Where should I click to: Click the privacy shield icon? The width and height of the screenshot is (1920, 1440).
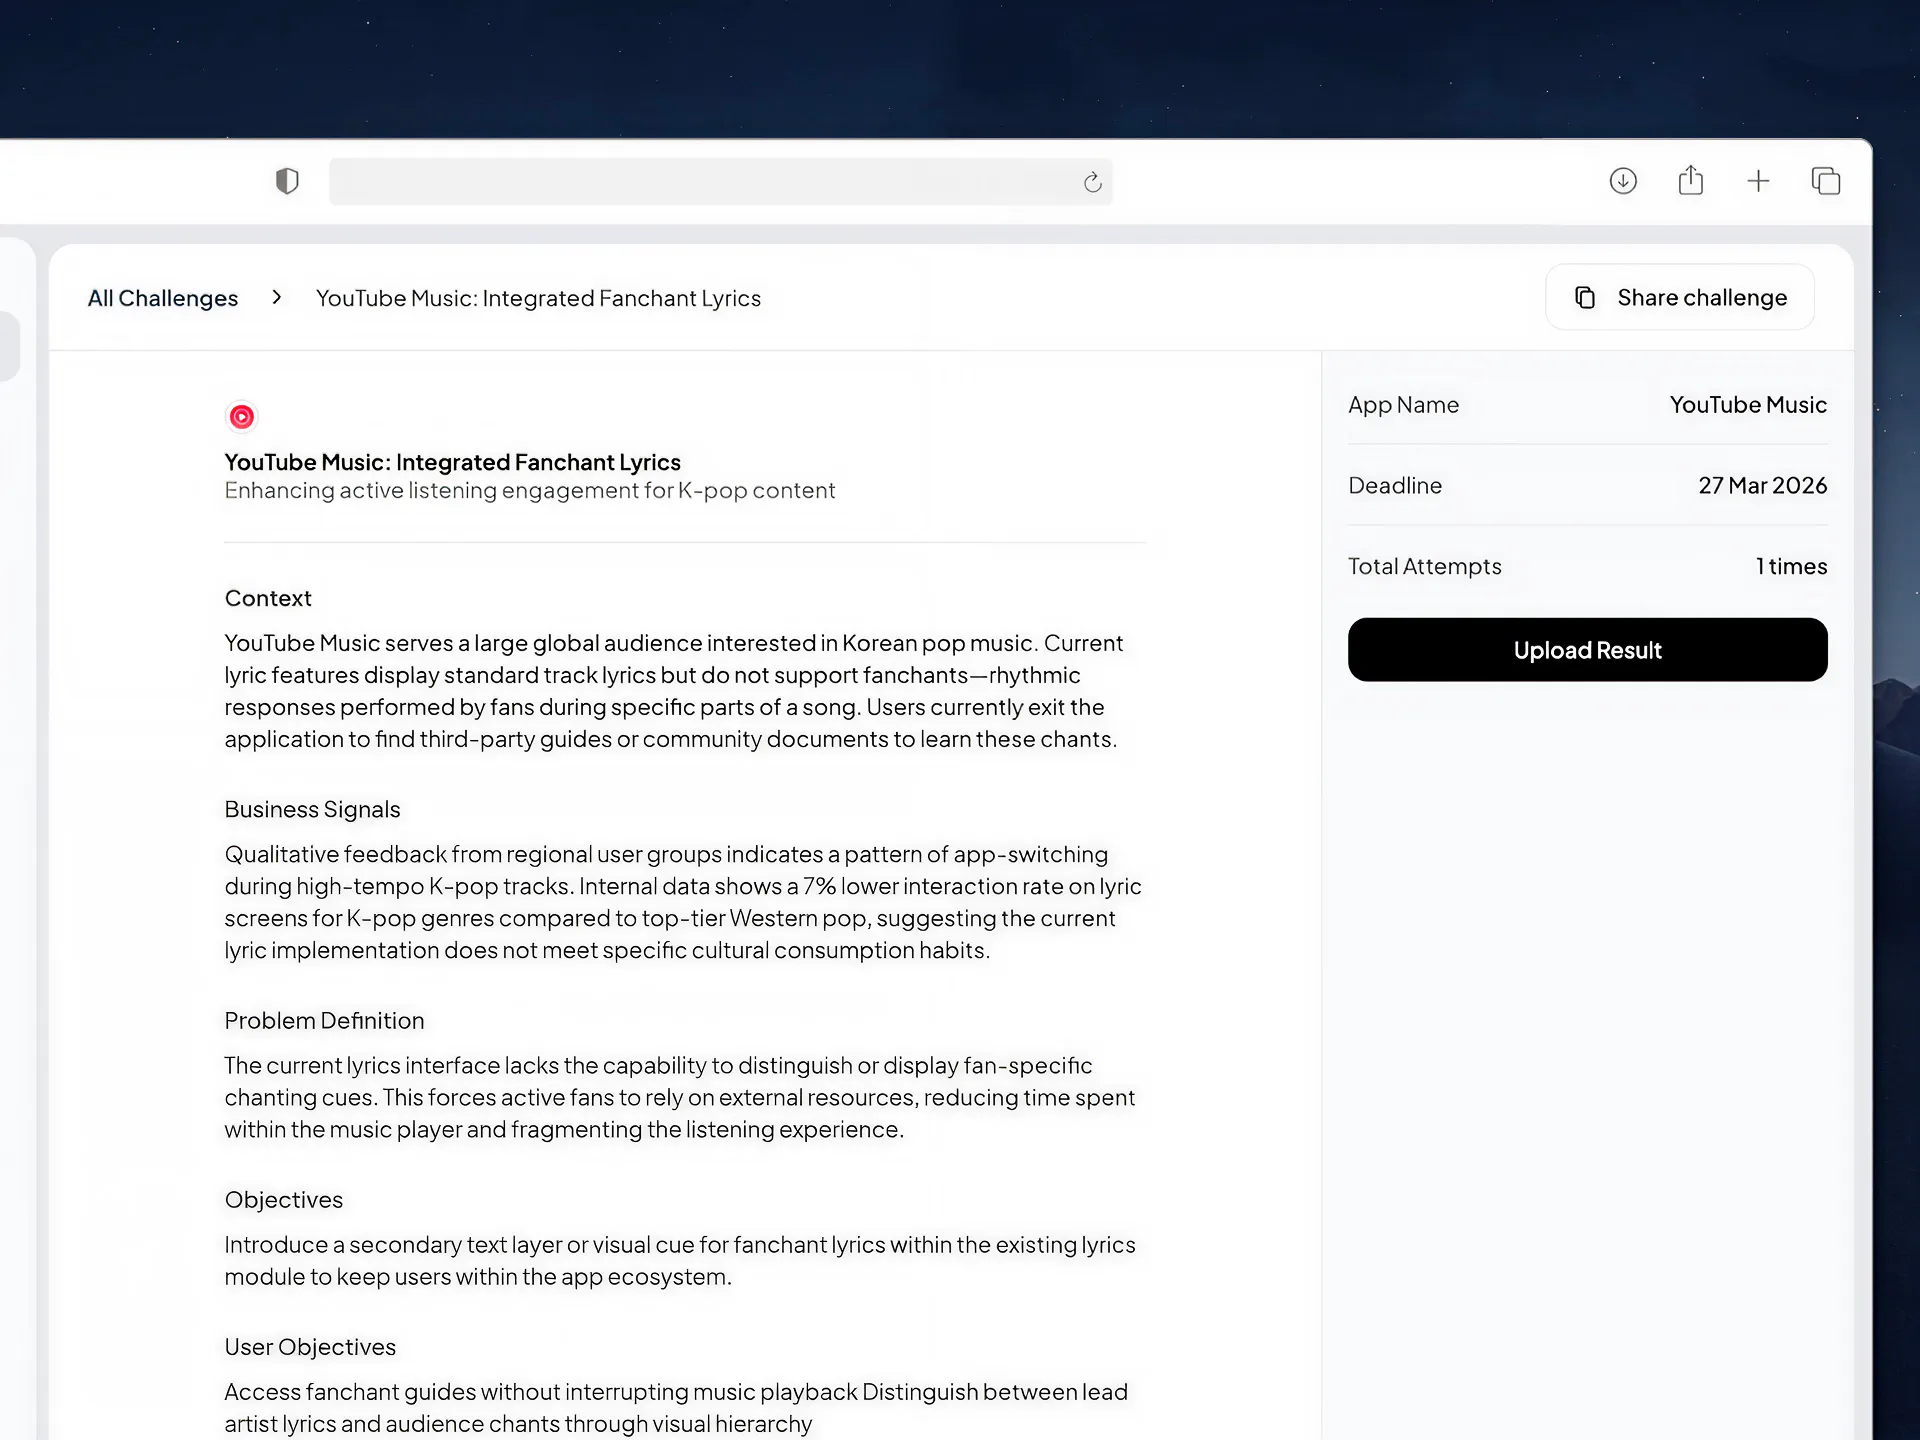pyautogui.click(x=287, y=181)
